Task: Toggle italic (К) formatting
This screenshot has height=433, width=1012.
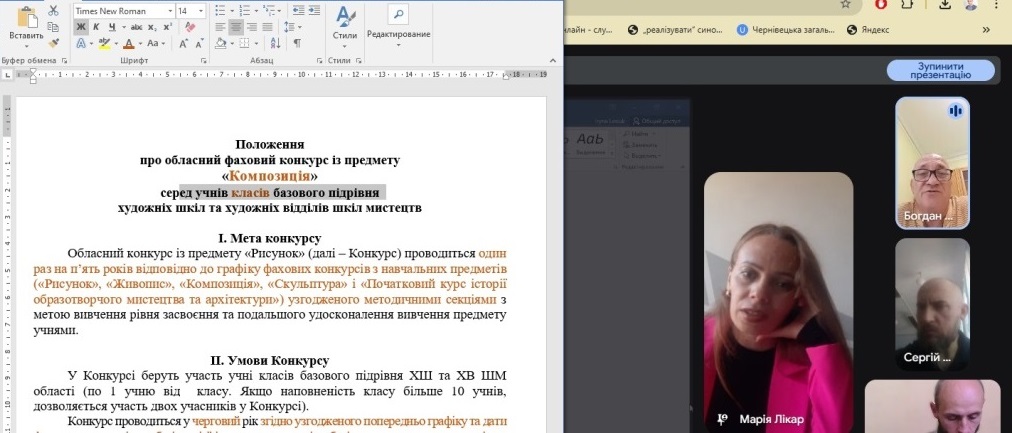Action: [x=96, y=27]
